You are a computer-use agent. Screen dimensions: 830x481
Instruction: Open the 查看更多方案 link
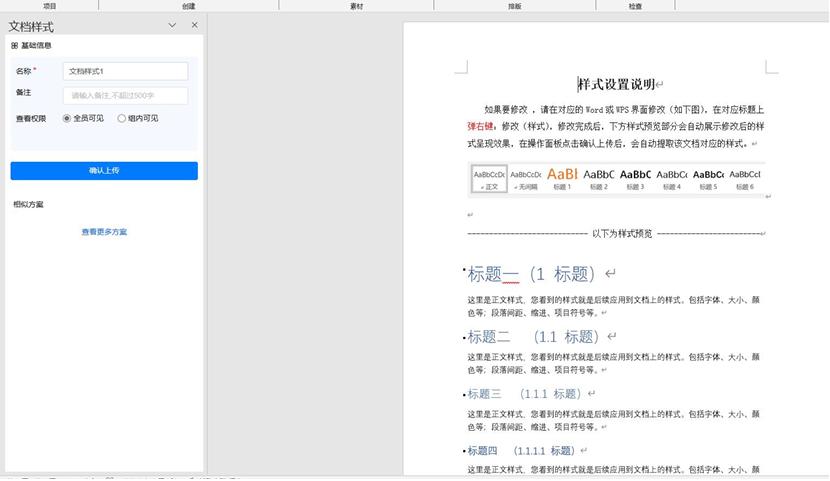(104, 232)
